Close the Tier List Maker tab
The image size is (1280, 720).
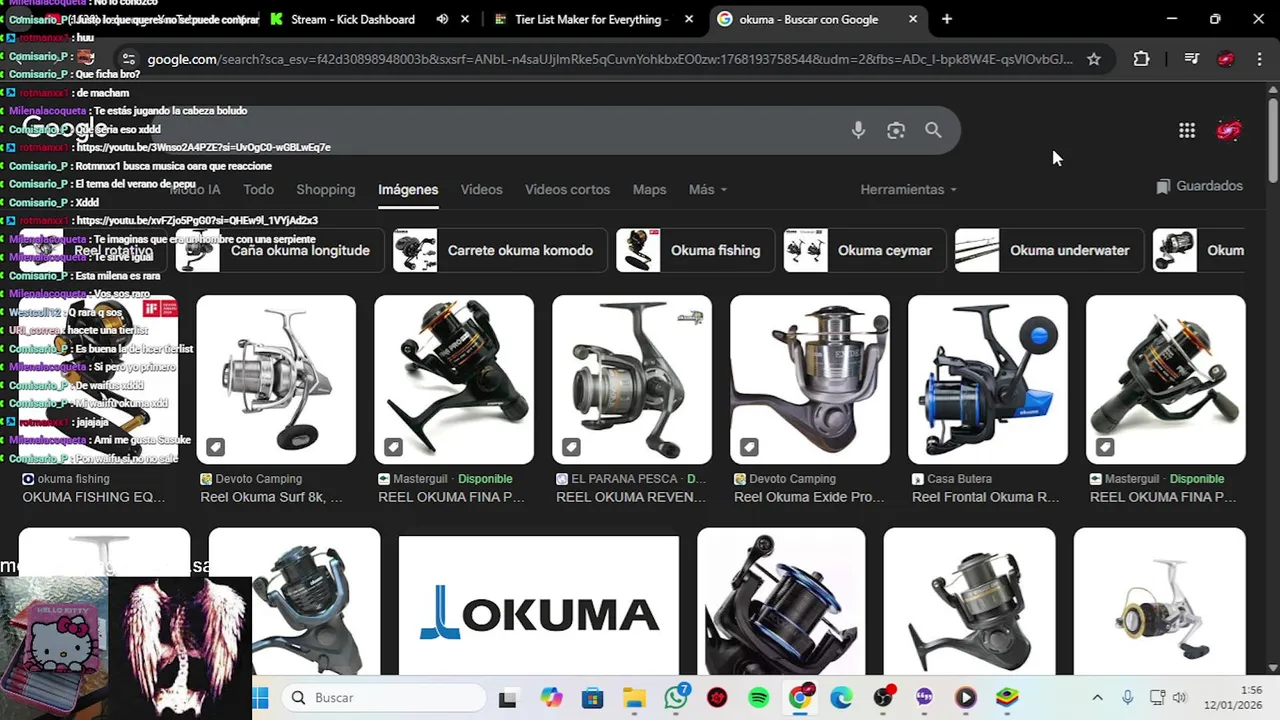point(689,19)
